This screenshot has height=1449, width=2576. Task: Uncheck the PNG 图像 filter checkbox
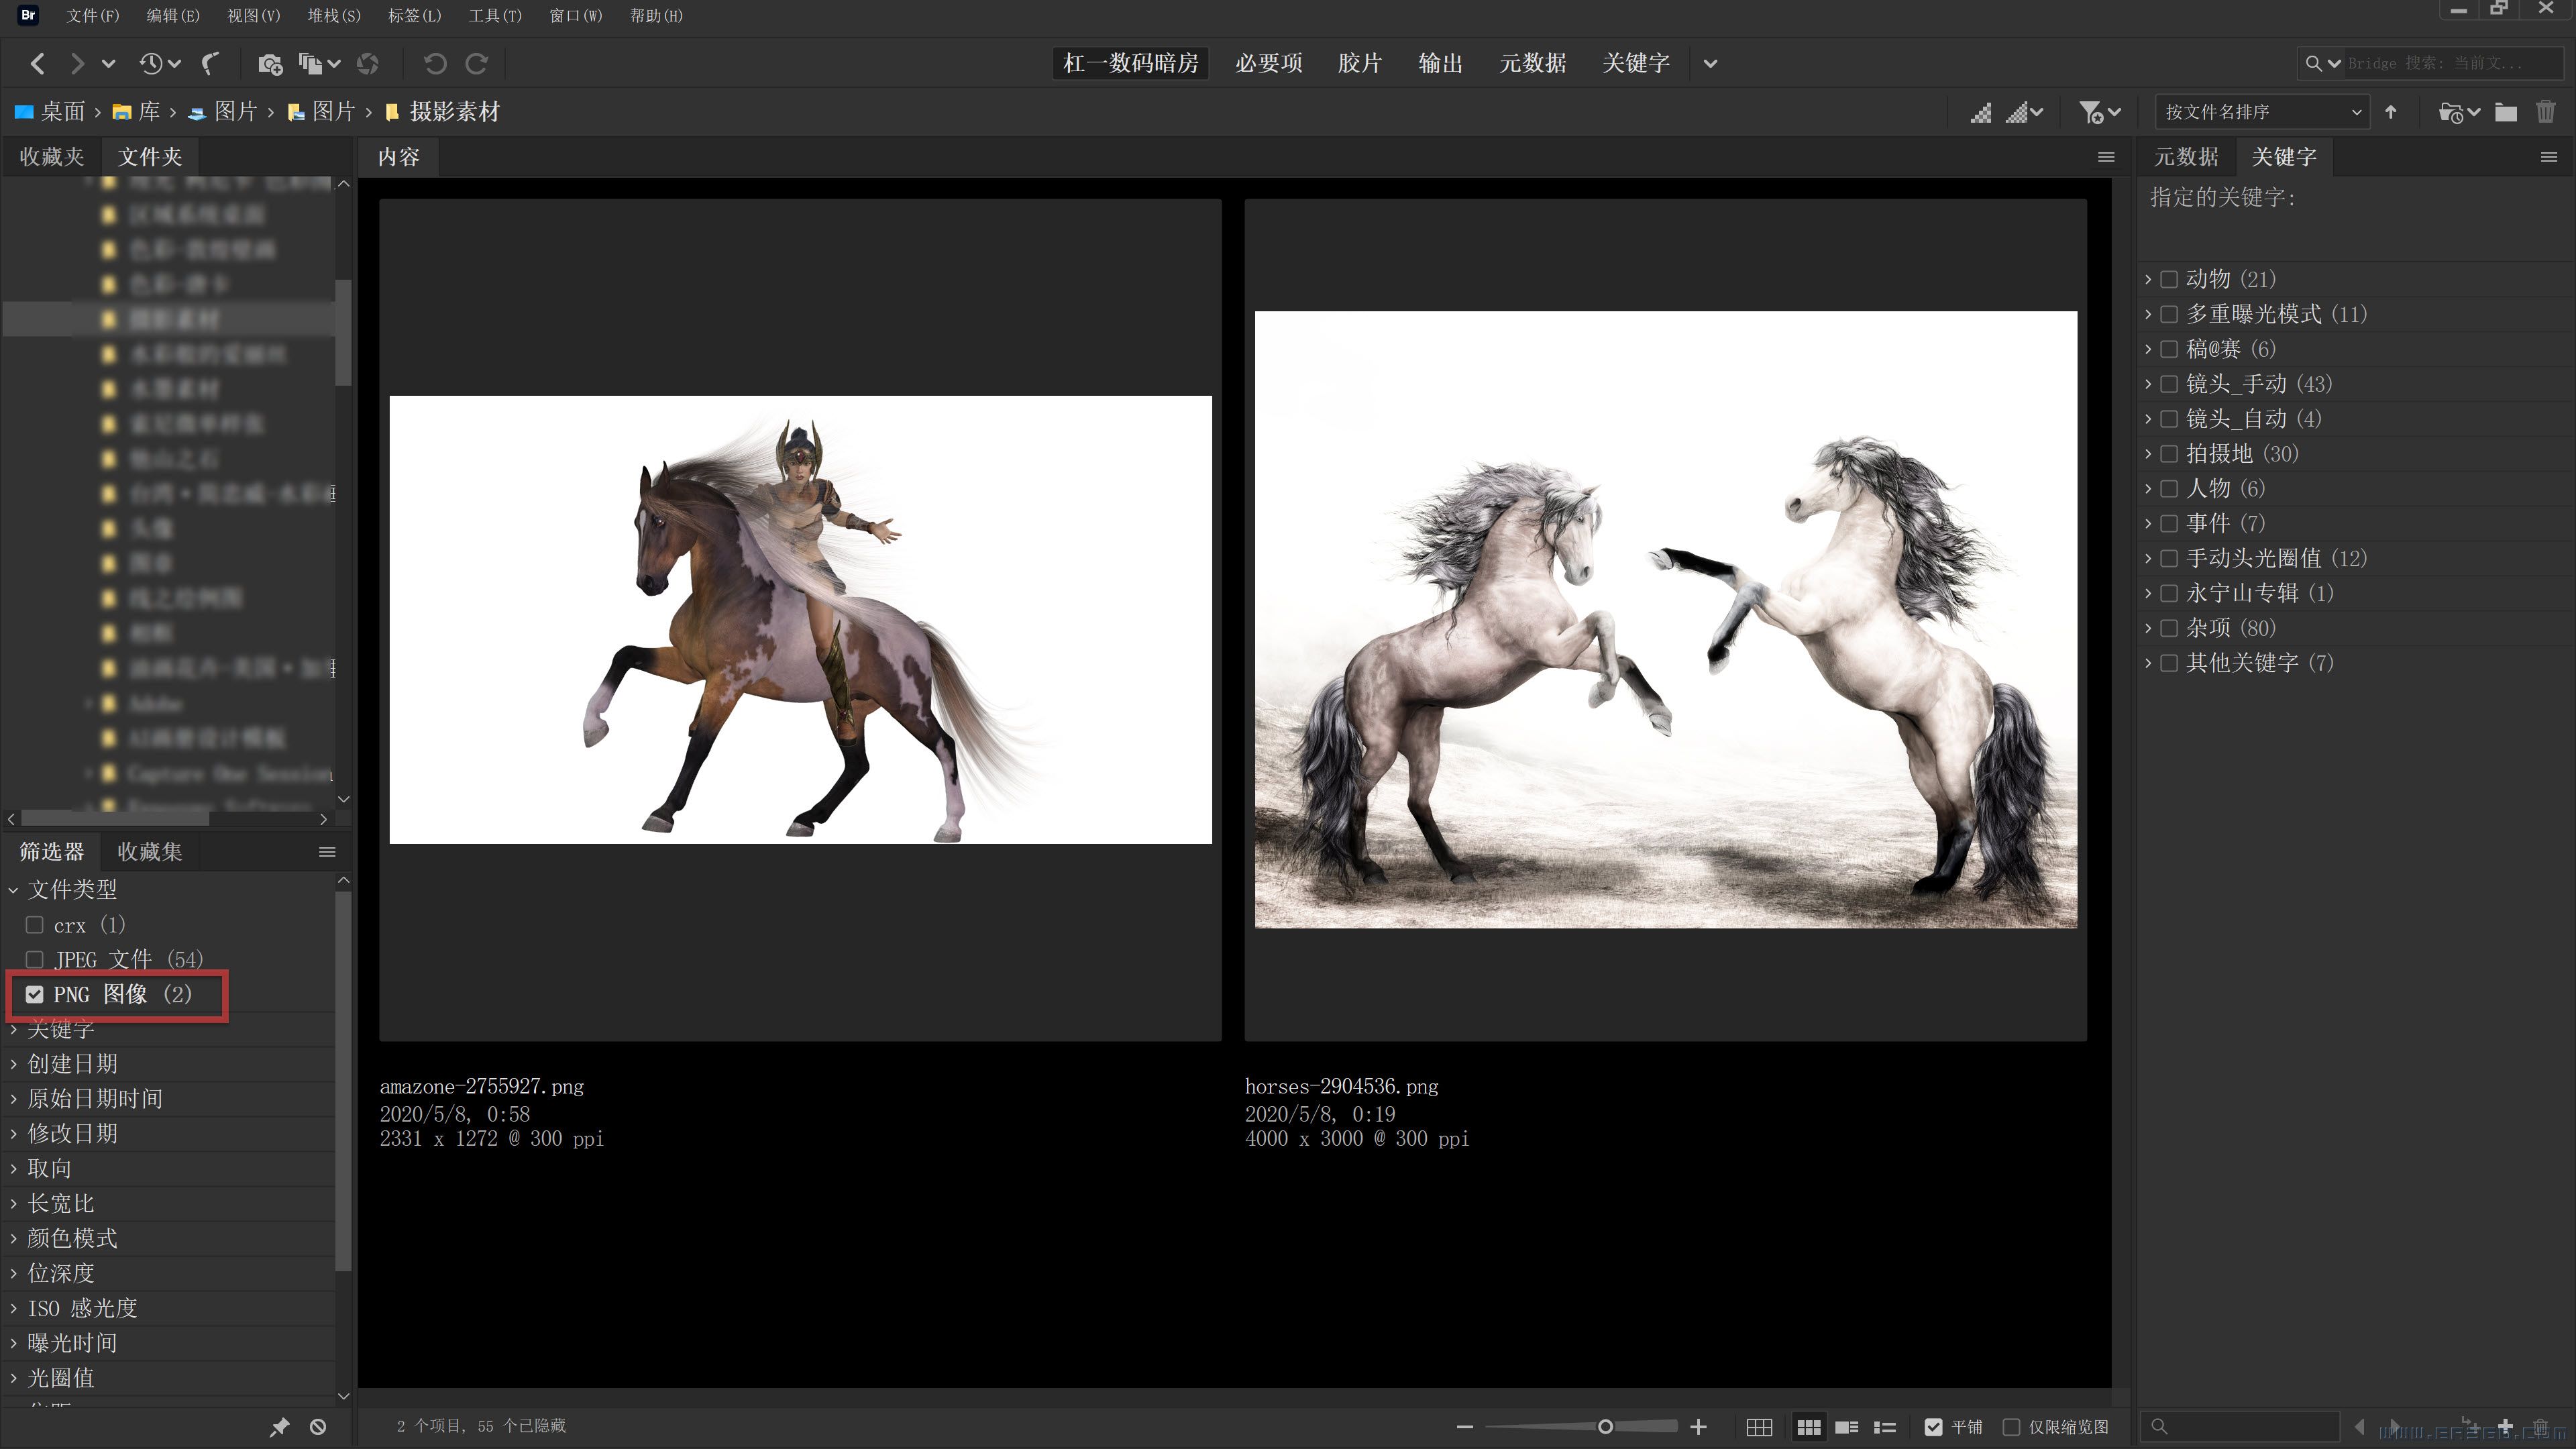[x=35, y=994]
